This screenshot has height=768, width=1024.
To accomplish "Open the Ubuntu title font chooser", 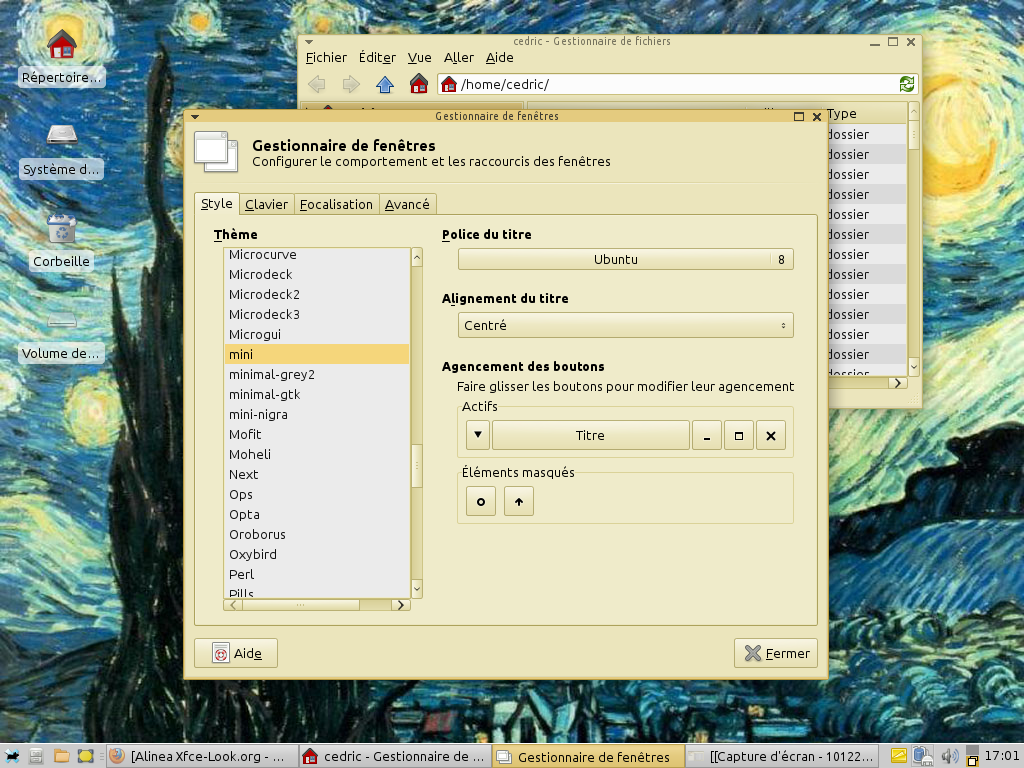I will pyautogui.click(x=626, y=259).
